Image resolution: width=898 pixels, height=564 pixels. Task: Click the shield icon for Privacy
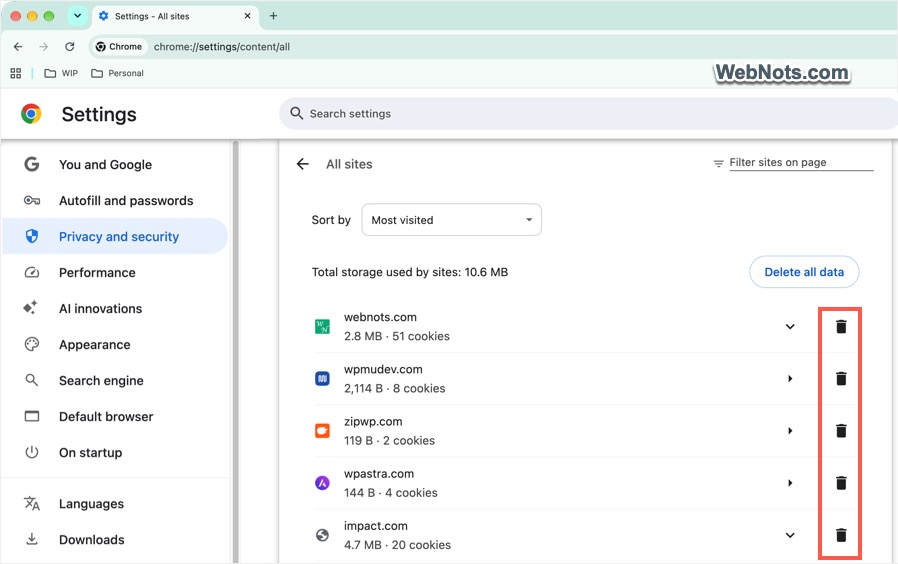pos(31,236)
